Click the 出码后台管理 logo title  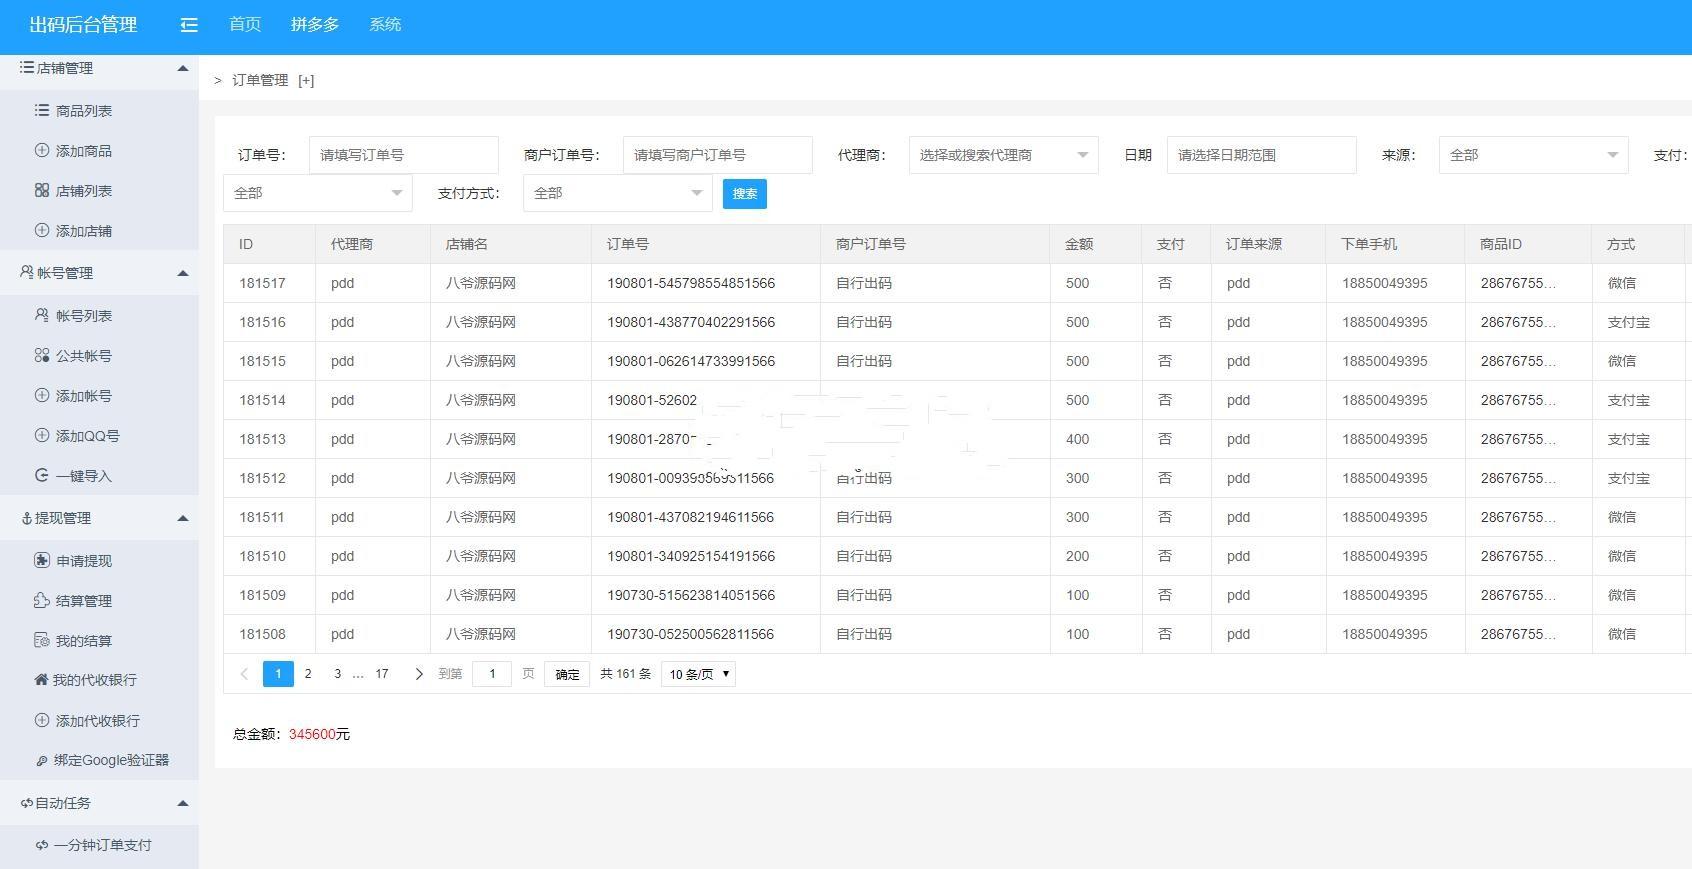pyautogui.click(x=84, y=25)
